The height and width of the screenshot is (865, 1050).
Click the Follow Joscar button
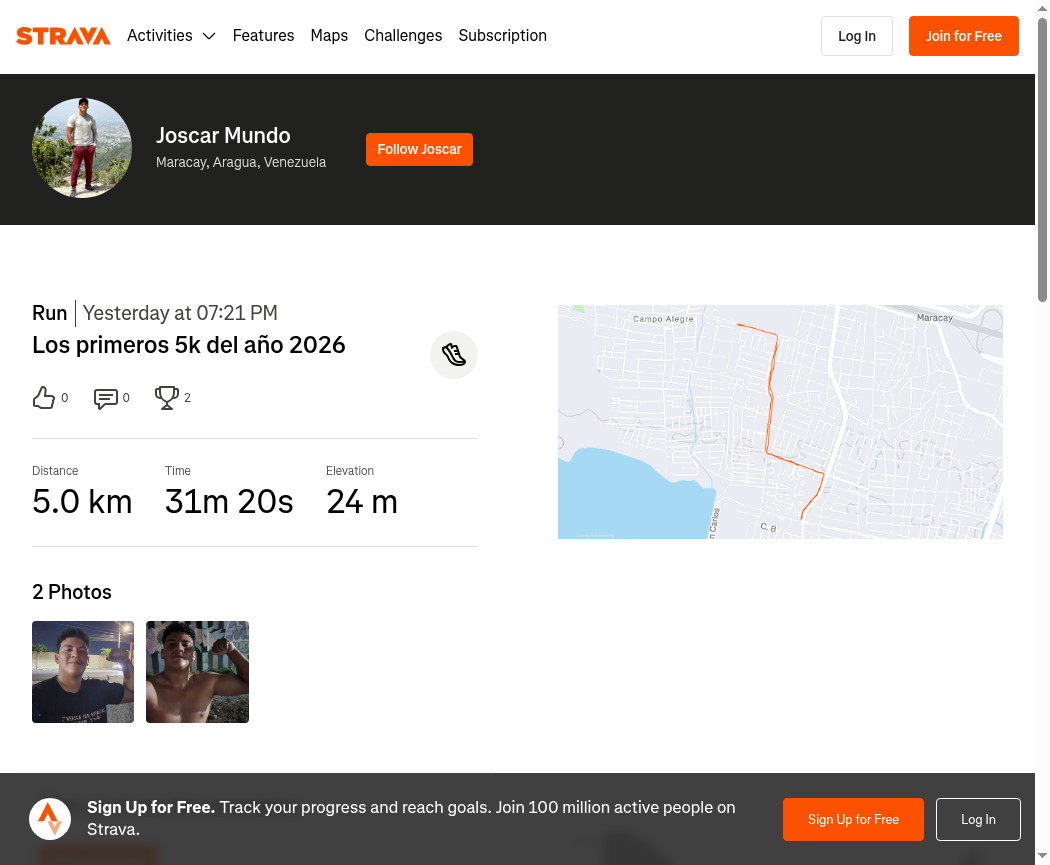coord(419,149)
